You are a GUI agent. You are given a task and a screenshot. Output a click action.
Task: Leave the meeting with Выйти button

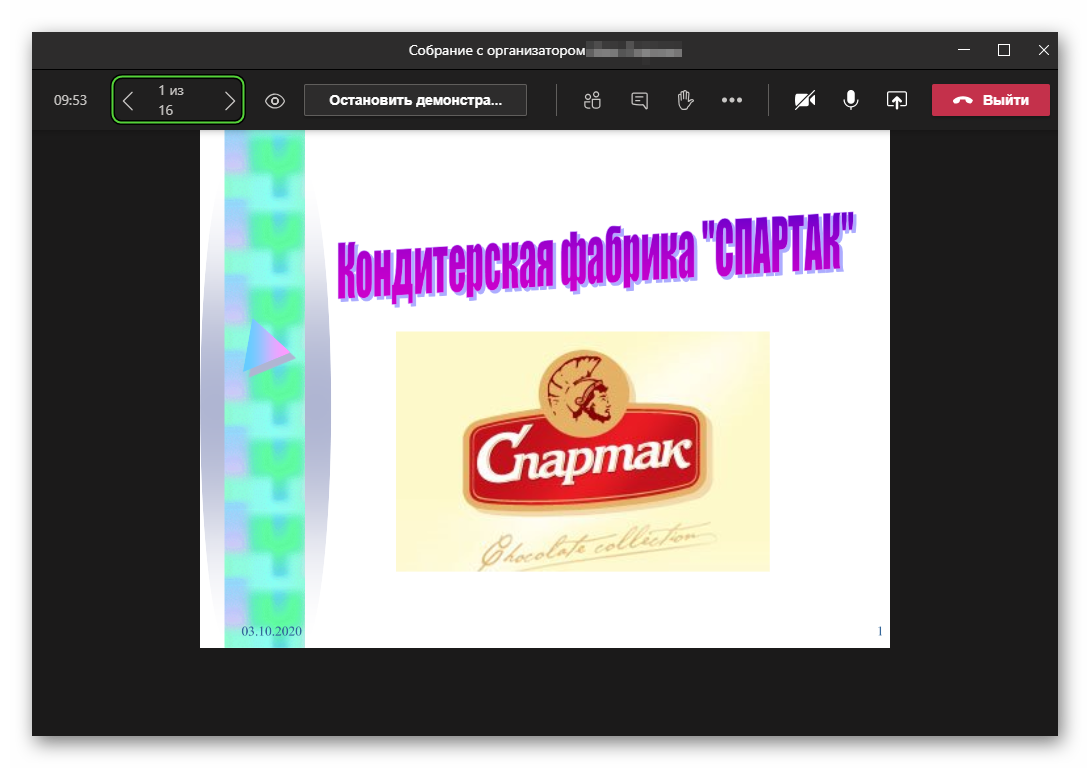click(991, 100)
